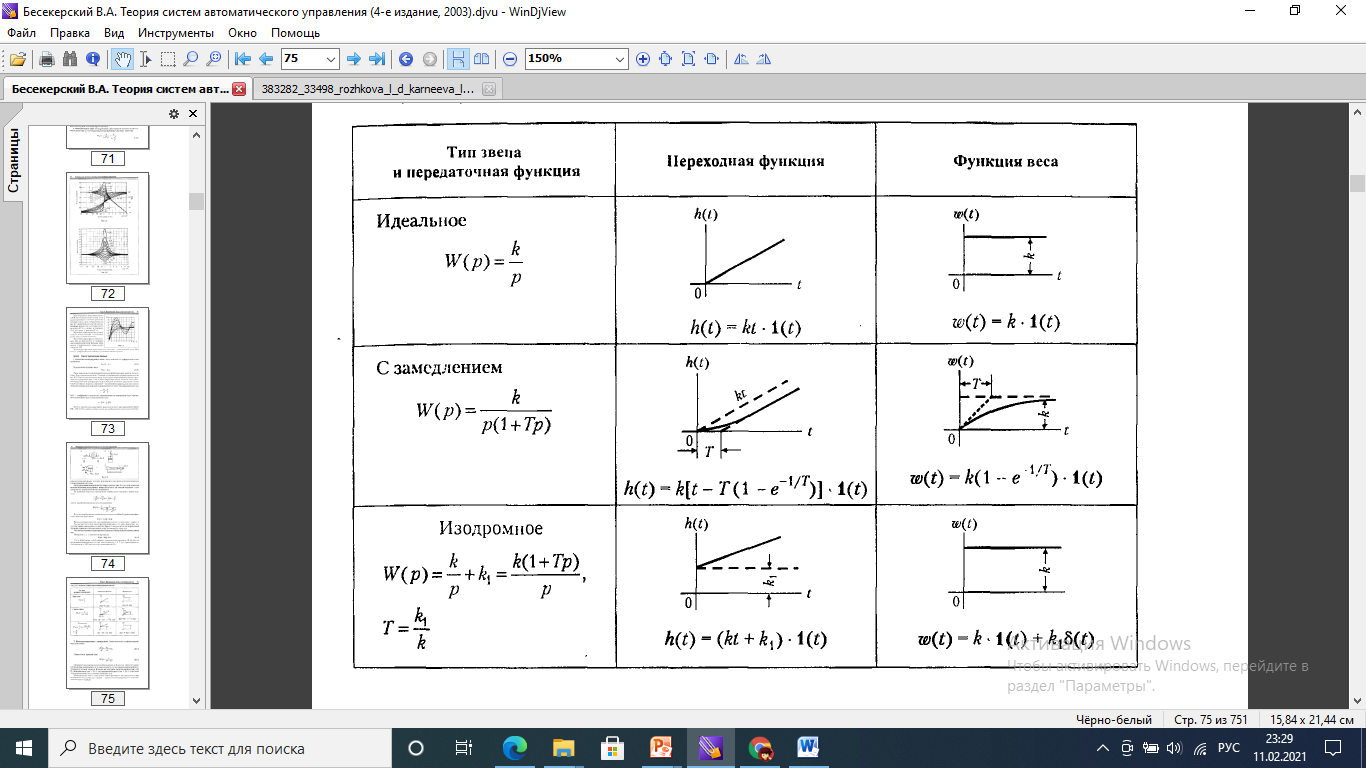This screenshot has width=1366, height=768.
Task: Click thumbnail panel scroll down arrow
Action: click(196, 700)
